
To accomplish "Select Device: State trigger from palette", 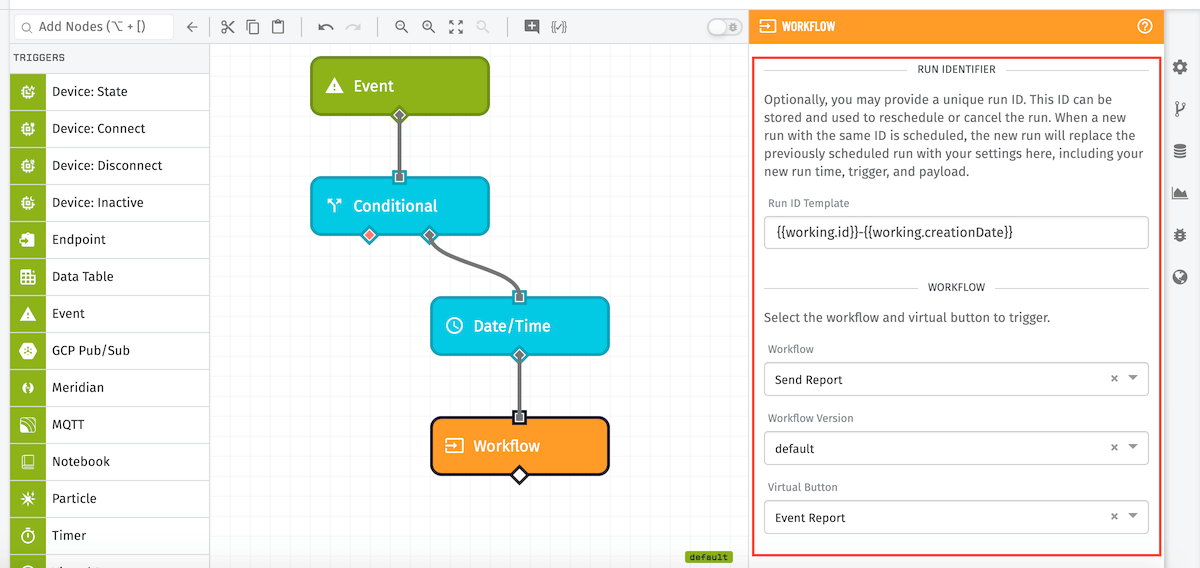I will click(x=110, y=92).
